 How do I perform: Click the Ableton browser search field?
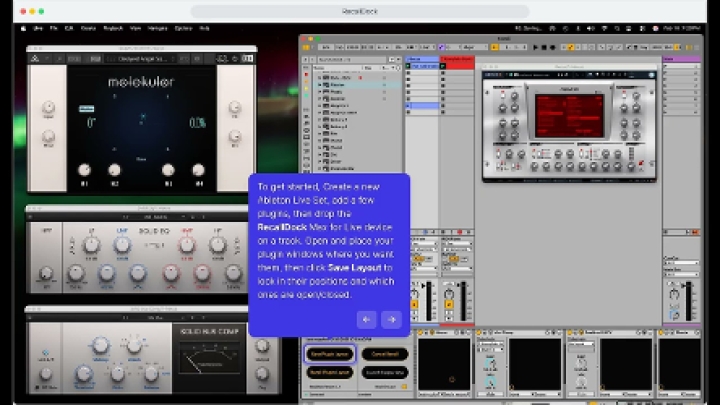coord(353,59)
